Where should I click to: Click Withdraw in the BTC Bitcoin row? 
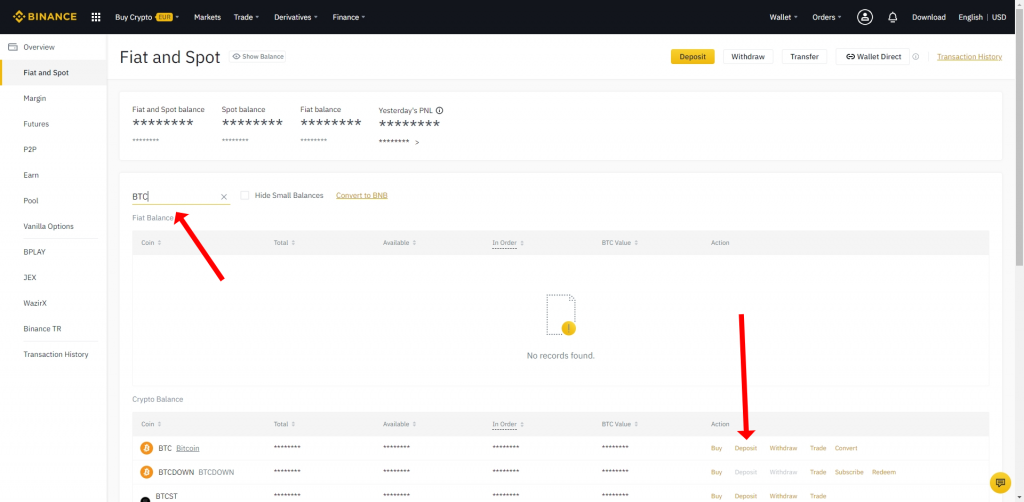tap(783, 448)
